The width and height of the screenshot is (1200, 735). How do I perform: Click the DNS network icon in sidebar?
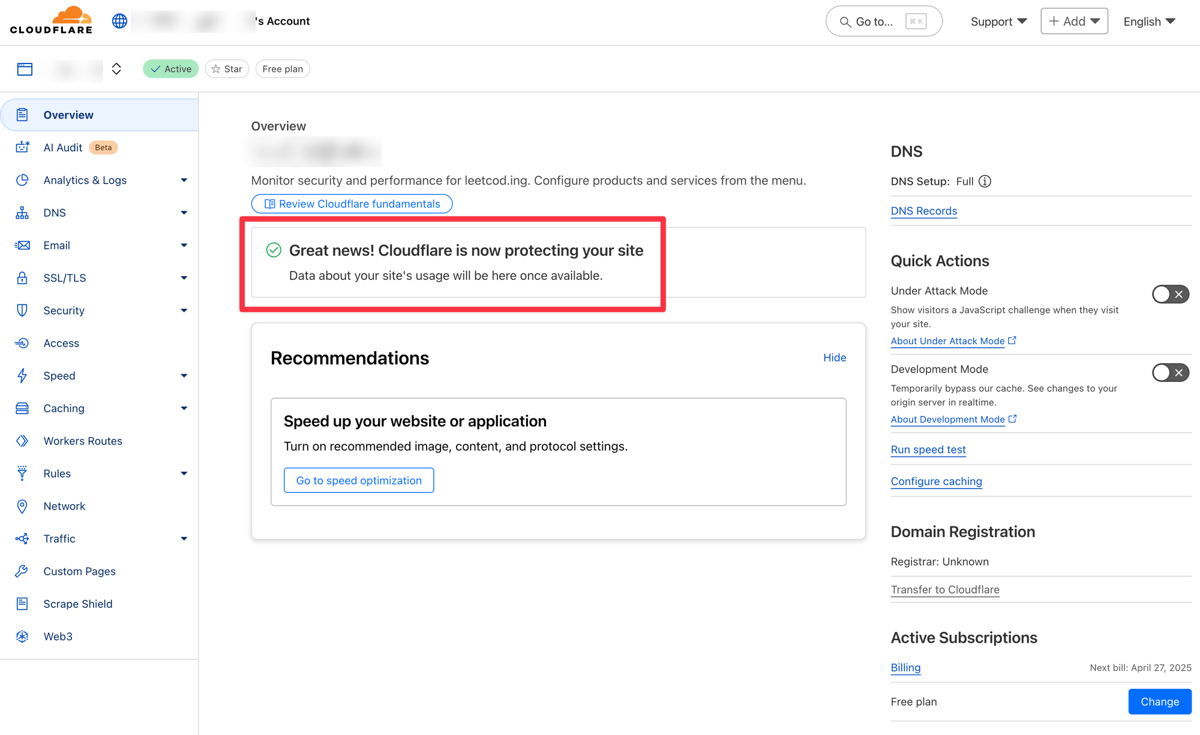tap(22, 213)
